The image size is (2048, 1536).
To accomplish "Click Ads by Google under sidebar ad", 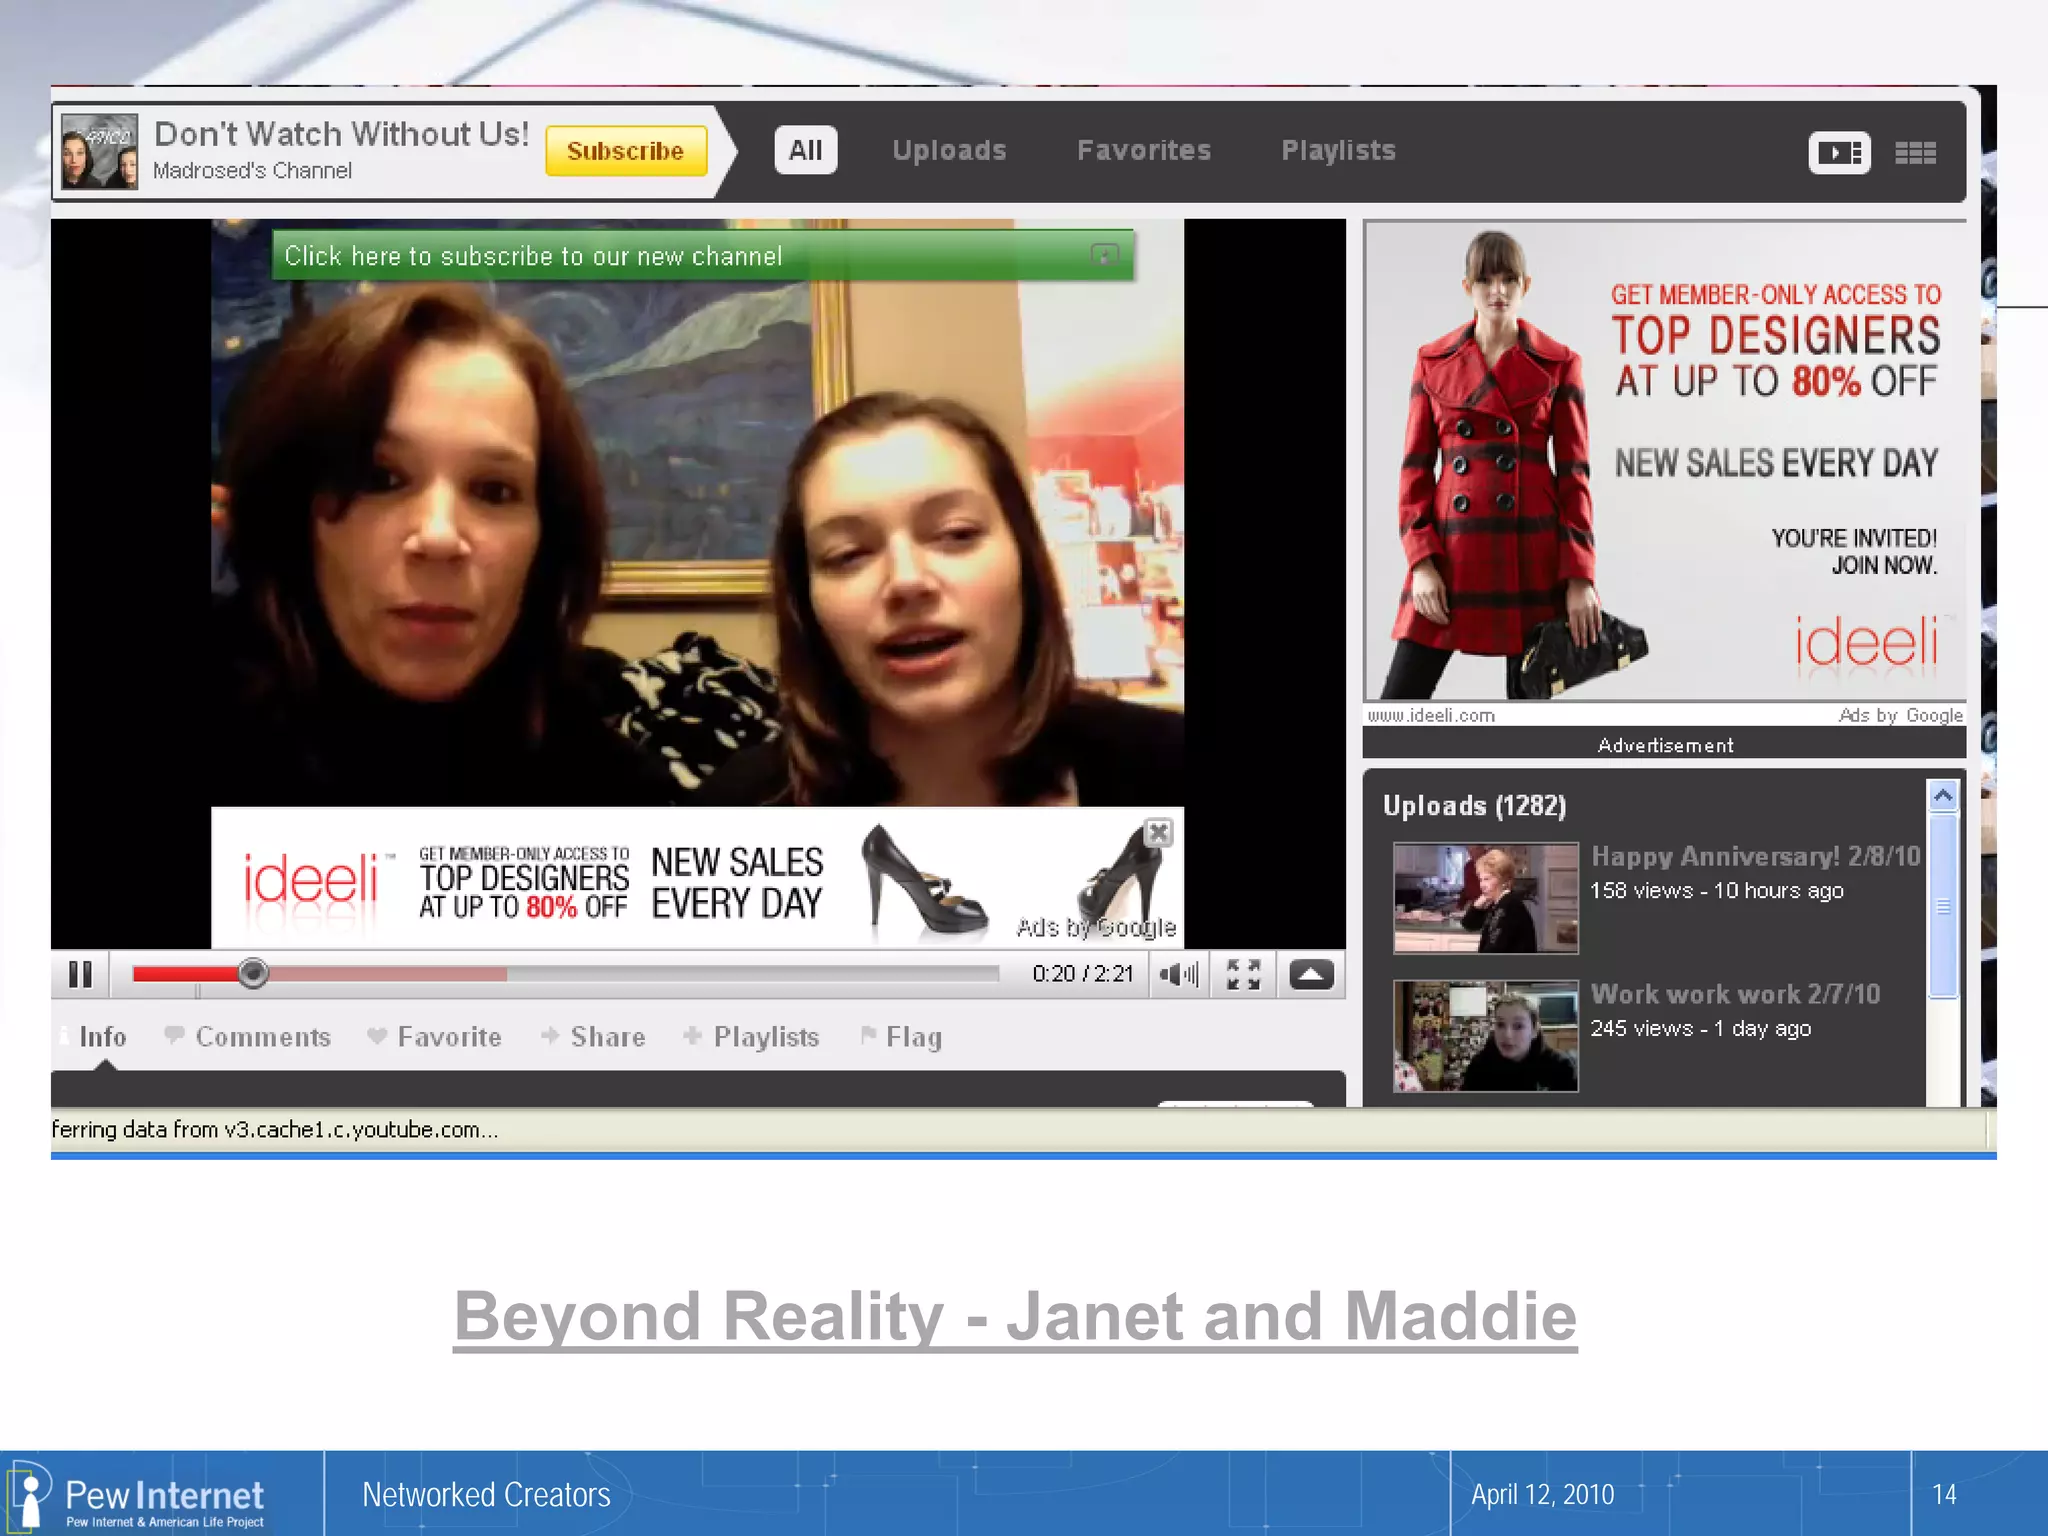I will 1900,716.
